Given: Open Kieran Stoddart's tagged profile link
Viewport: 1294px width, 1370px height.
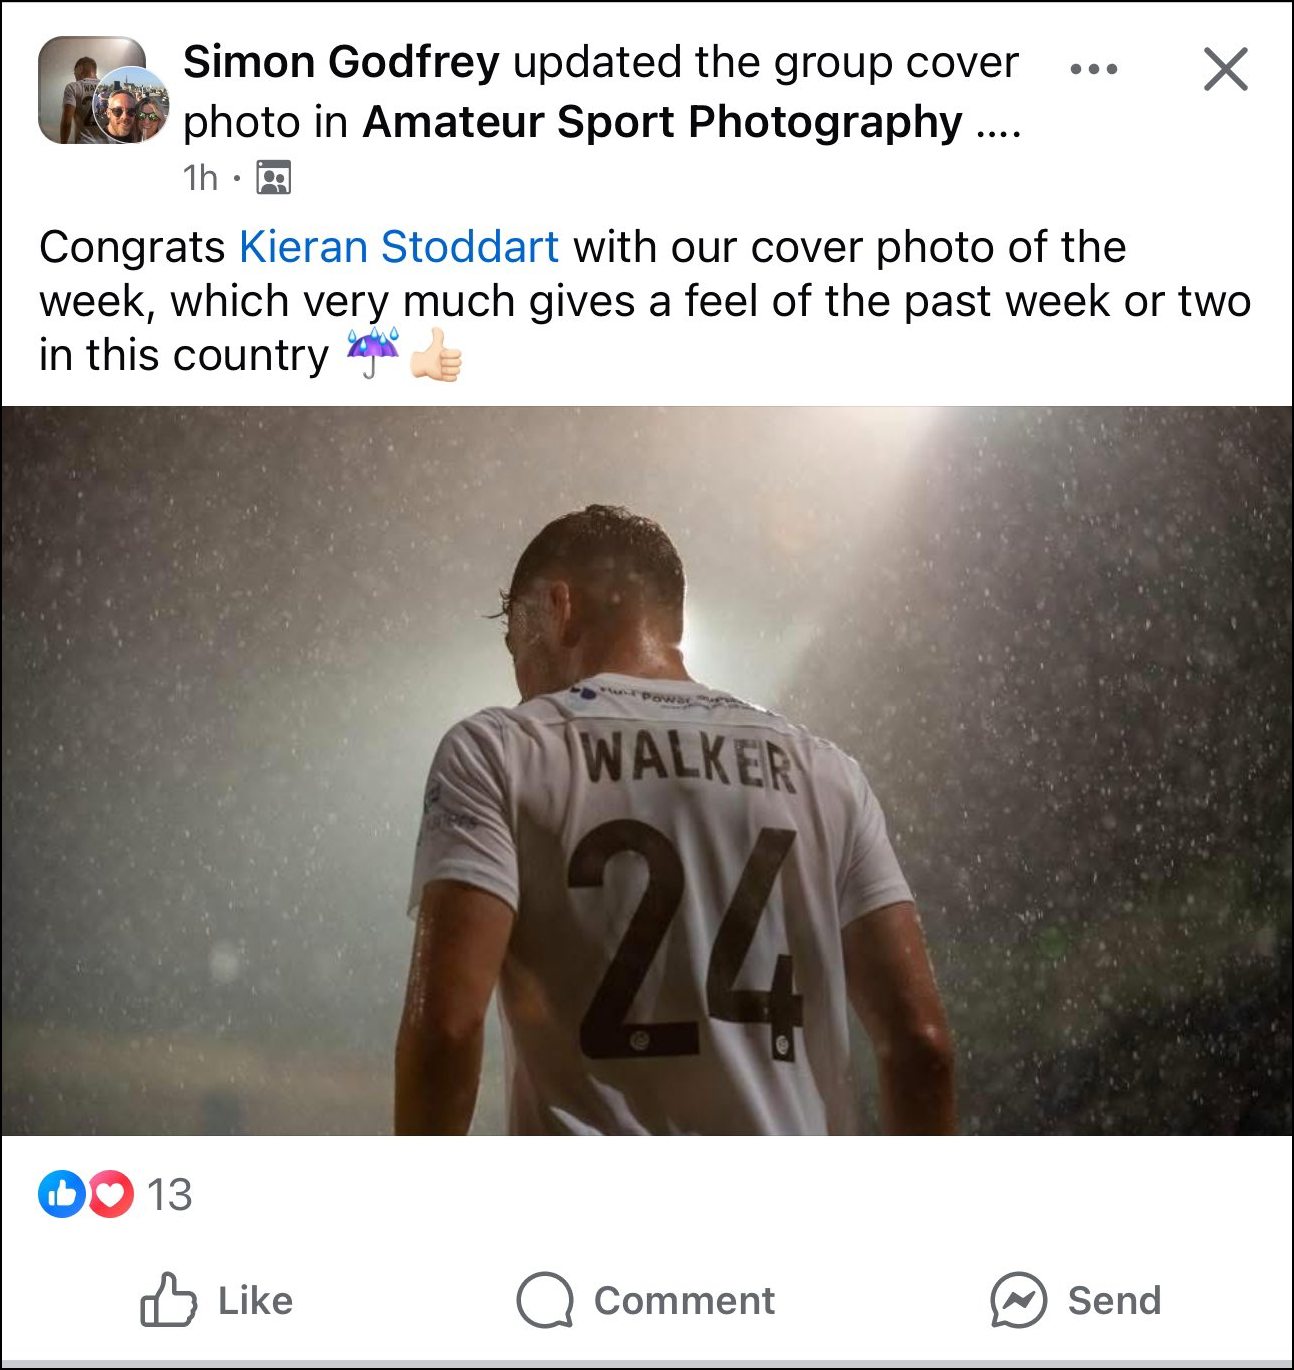Looking at the screenshot, I should [x=399, y=247].
